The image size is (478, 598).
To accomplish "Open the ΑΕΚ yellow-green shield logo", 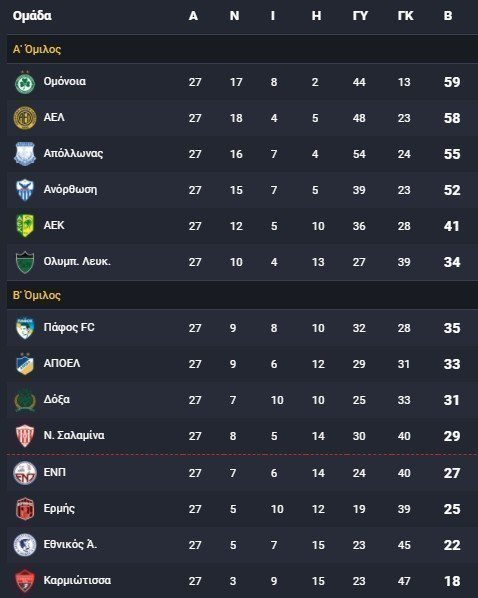I will click(x=25, y=225).
